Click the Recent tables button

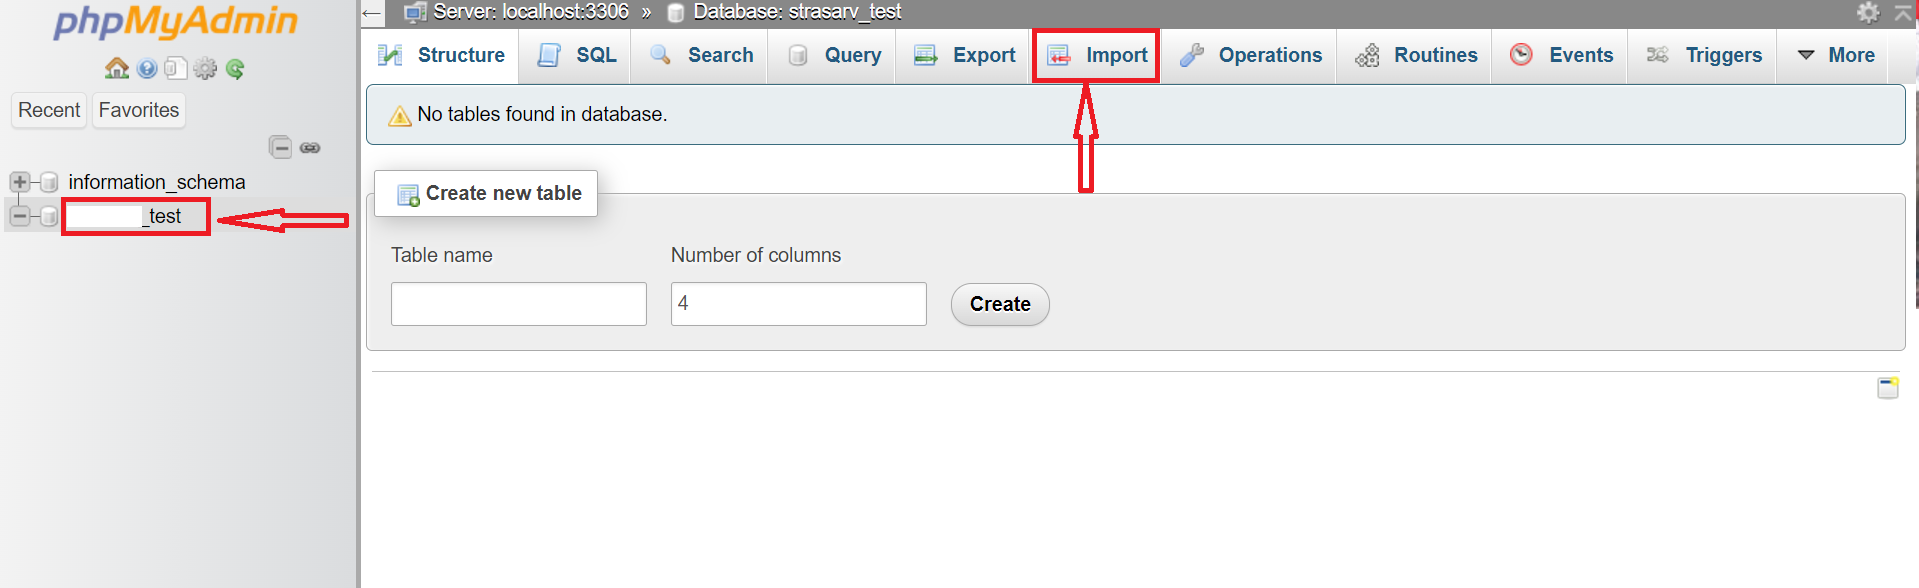[49, 110]
